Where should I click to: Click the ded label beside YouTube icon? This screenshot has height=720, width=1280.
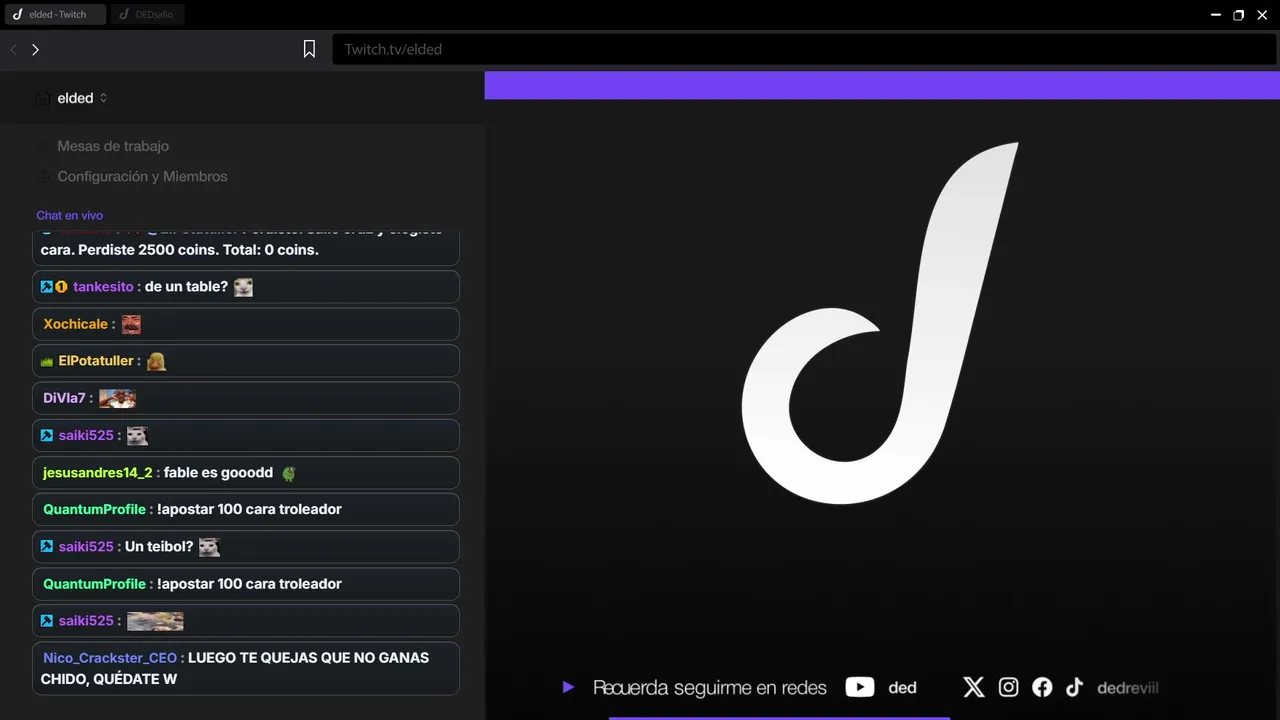click(x=903, y=688)
